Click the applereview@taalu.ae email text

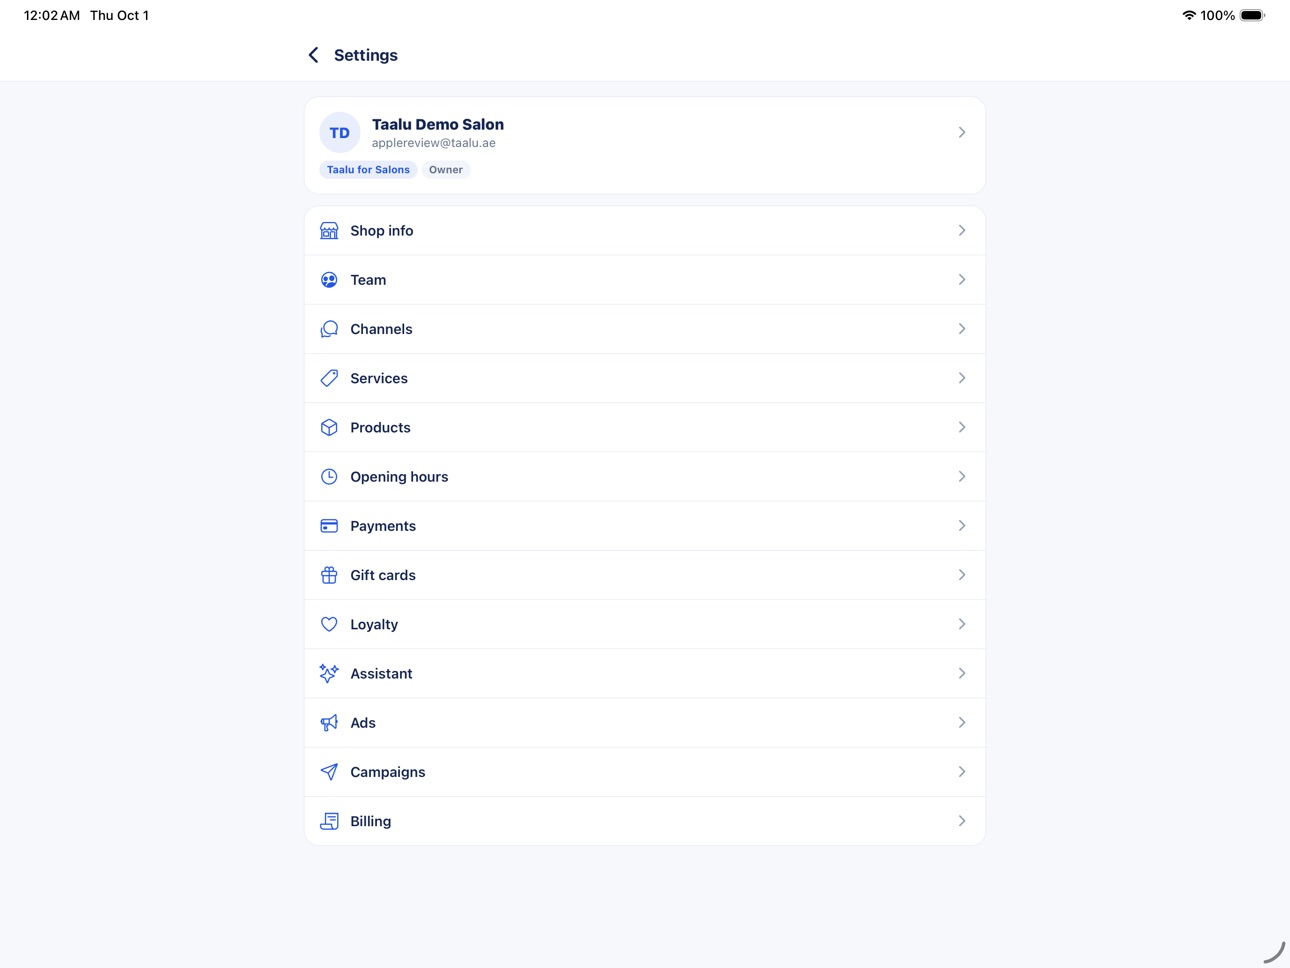tap(434, 143)
